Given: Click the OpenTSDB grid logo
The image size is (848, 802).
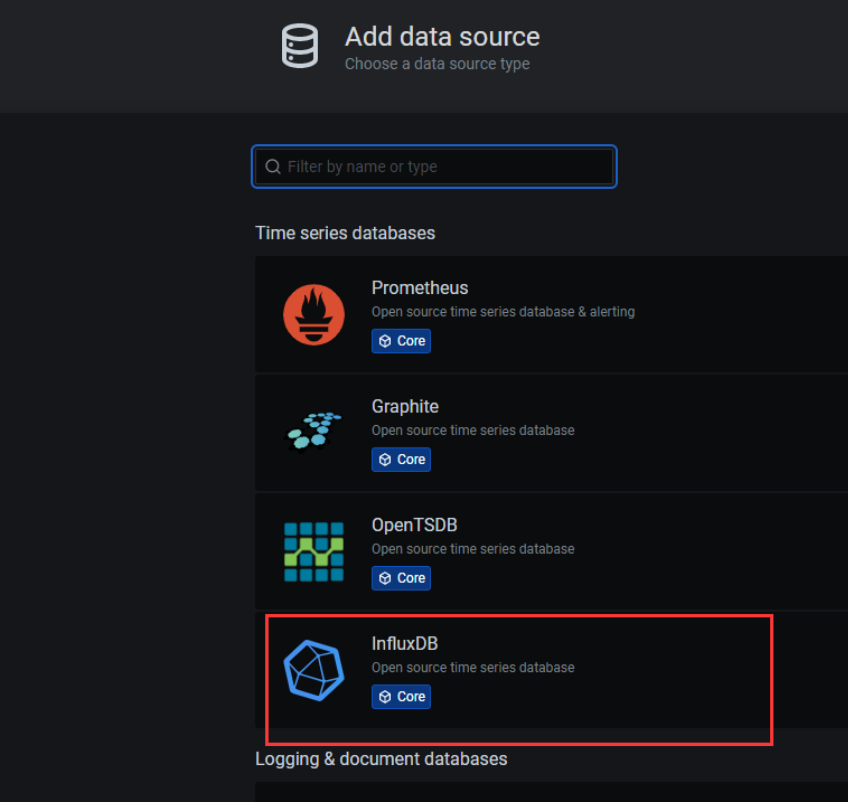Looking at the screenshot, I should click(x=314, y=552).
